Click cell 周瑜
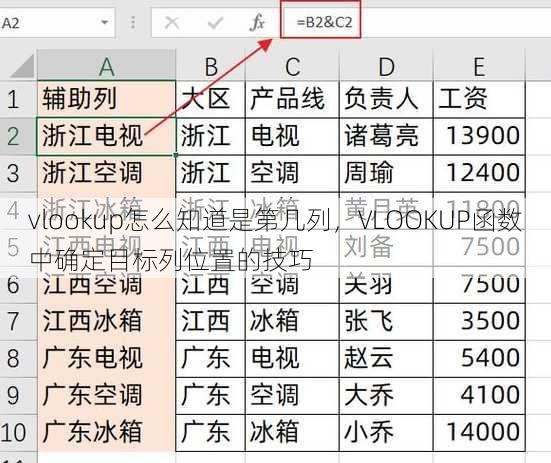 (386, 173)
